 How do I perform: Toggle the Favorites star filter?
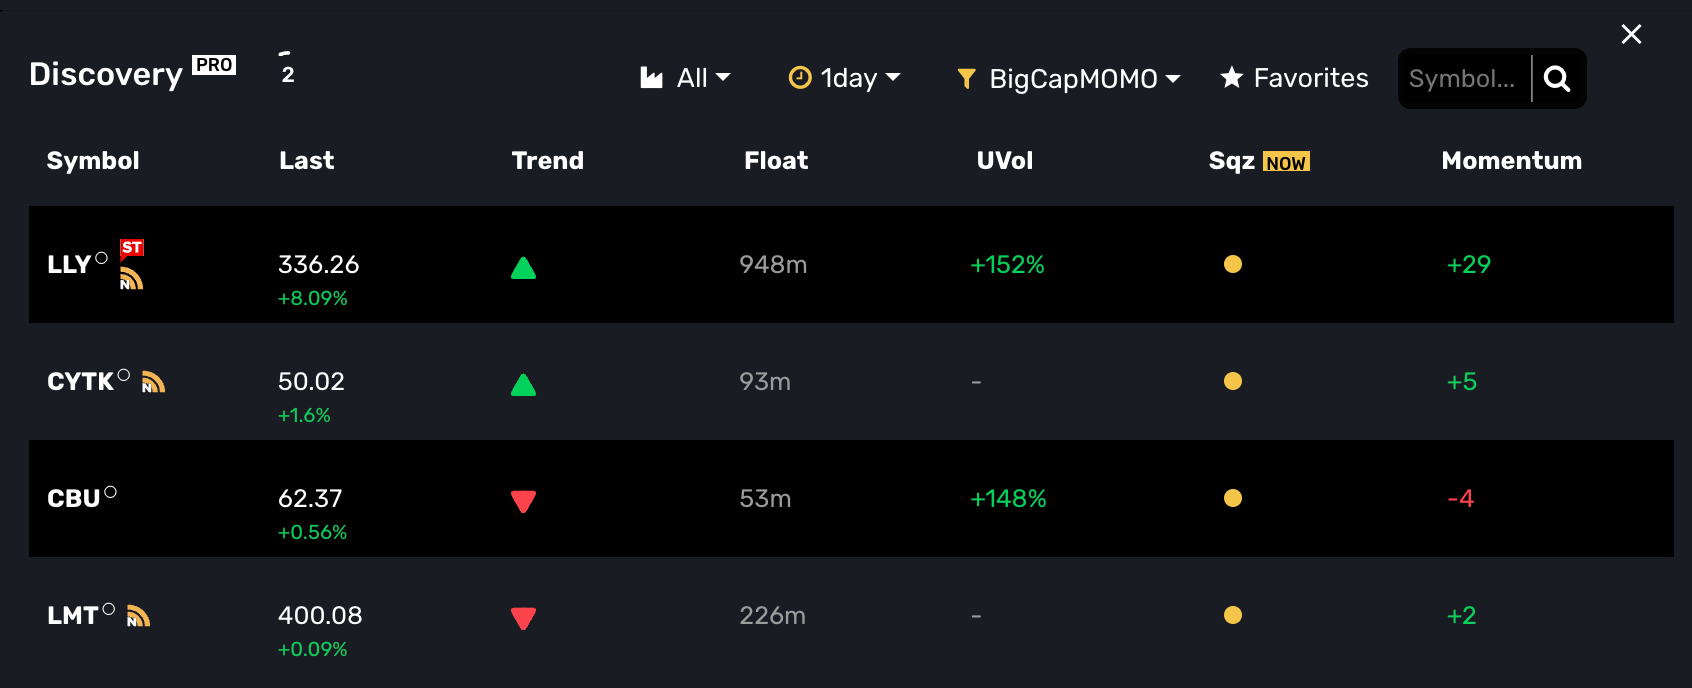coord(1294,78)
